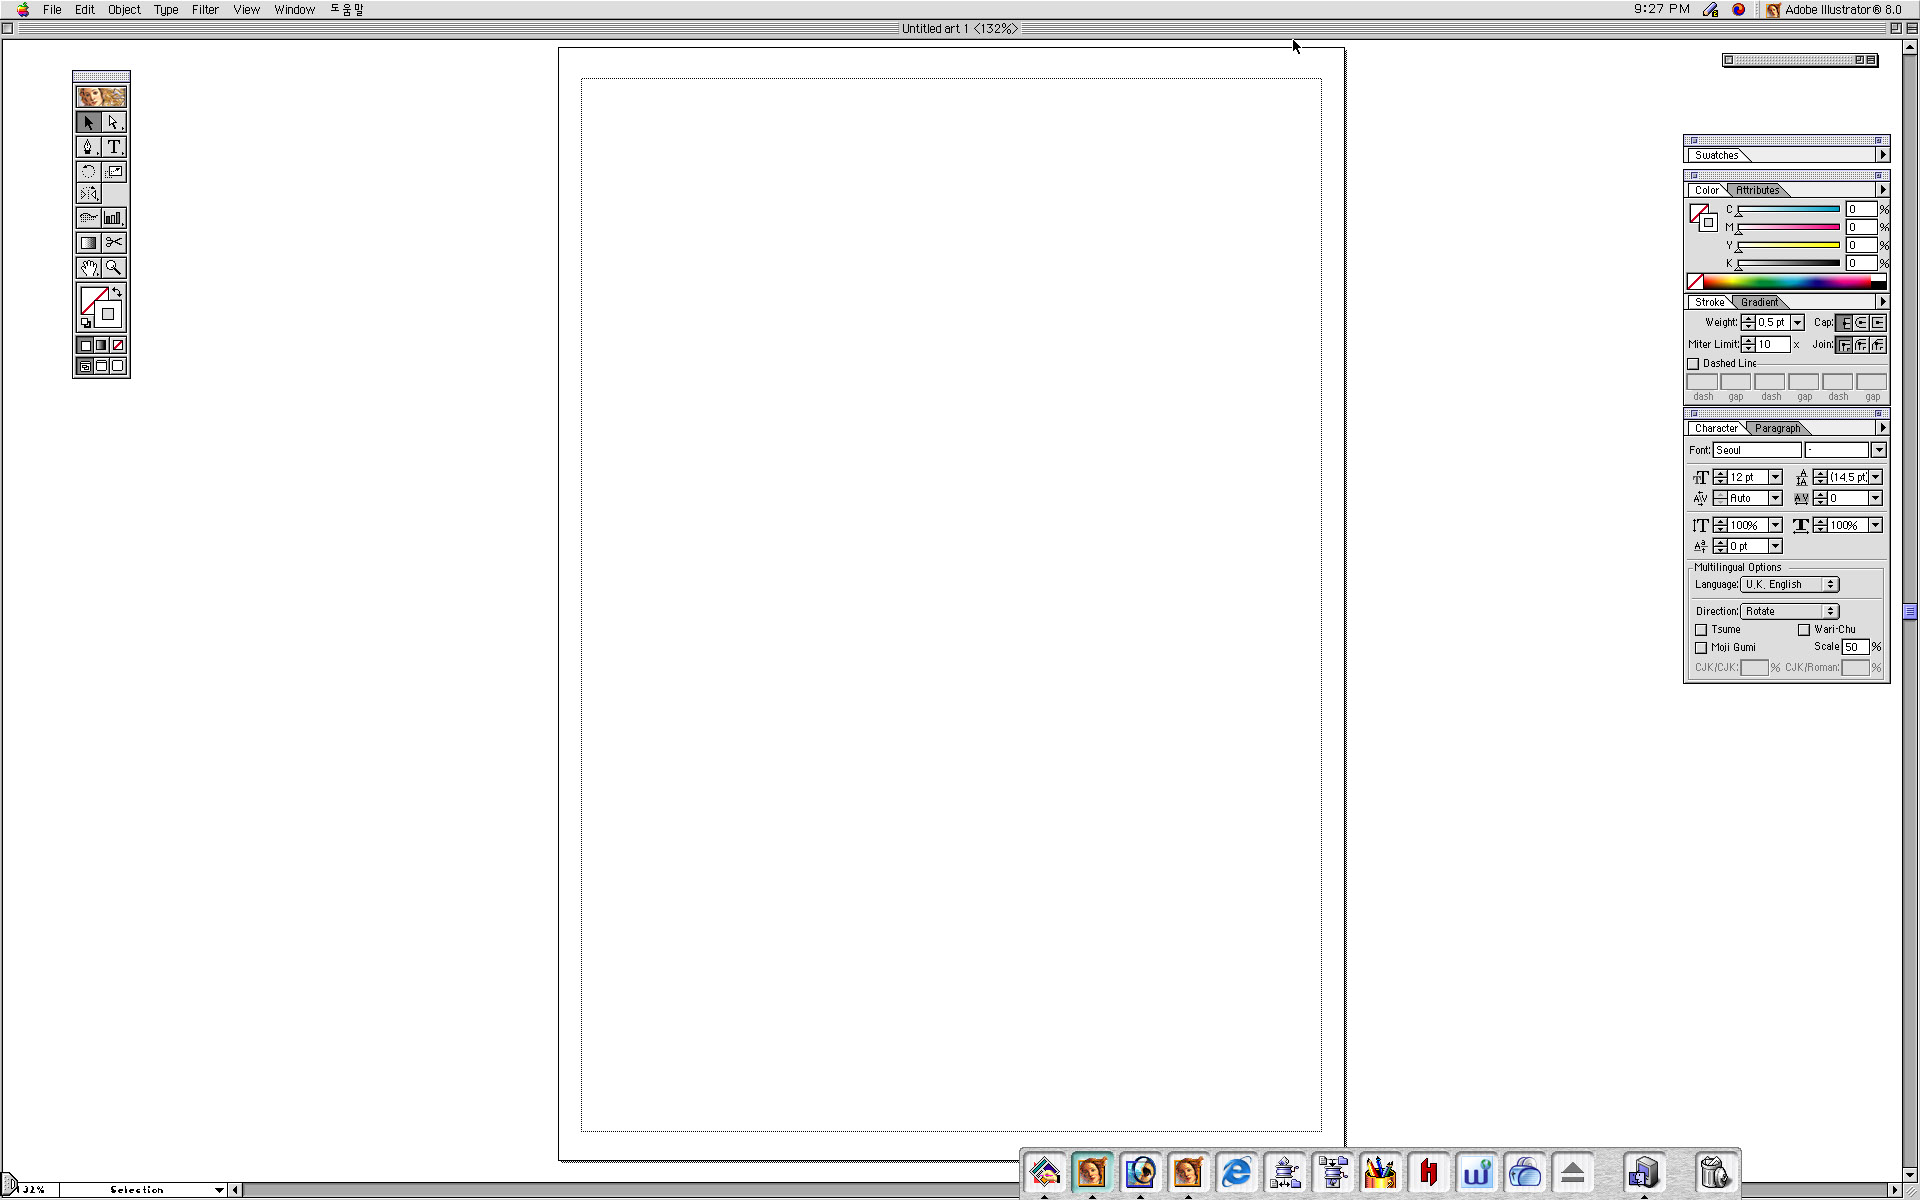Check the Wari-Chu option
Image resolution: width=1920 pixels, height=1200 pixels.
pos(1804,630)
